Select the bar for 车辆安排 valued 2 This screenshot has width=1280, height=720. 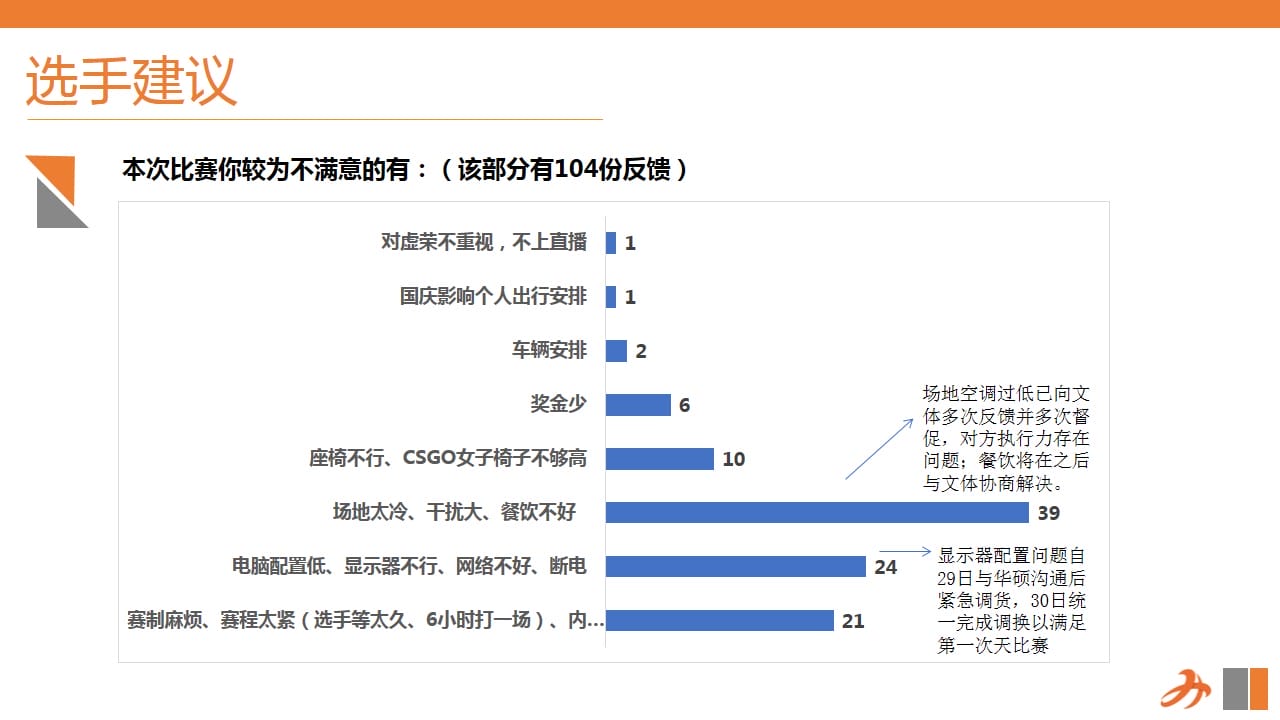pos(616,350)
